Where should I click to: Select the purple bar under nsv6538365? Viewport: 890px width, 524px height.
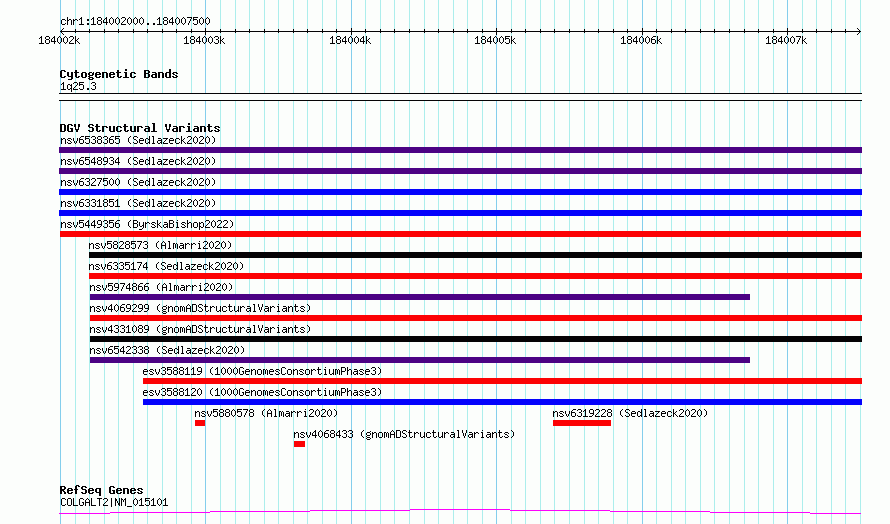[x=460, y=150]
